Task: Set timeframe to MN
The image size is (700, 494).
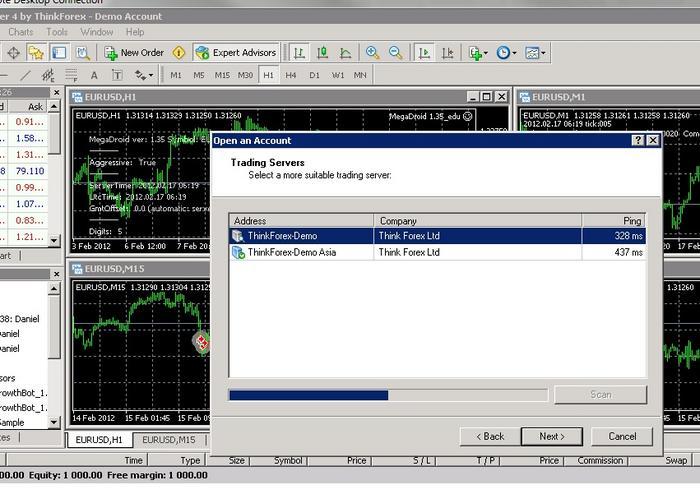Action: click(x=360, y=75)
